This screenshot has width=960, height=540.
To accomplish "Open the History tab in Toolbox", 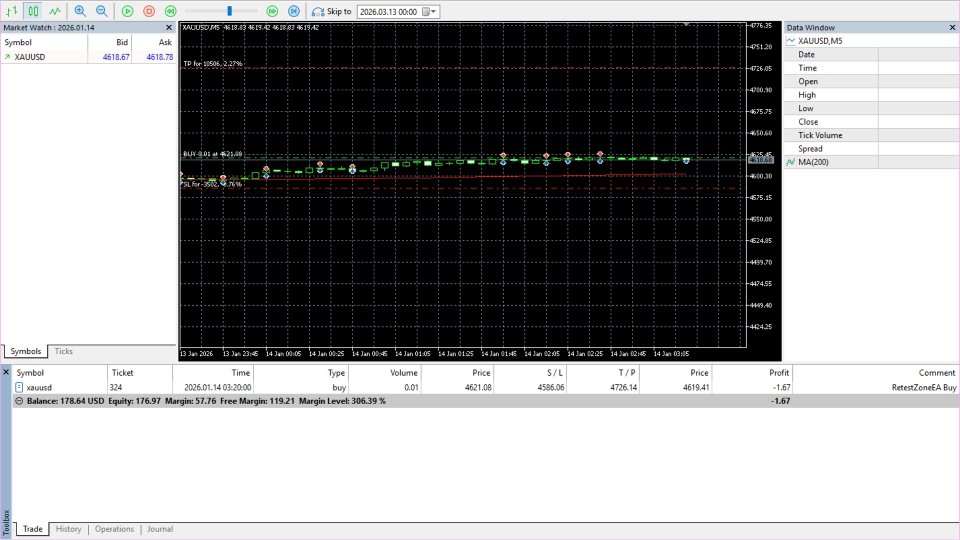I will [69, 529].
